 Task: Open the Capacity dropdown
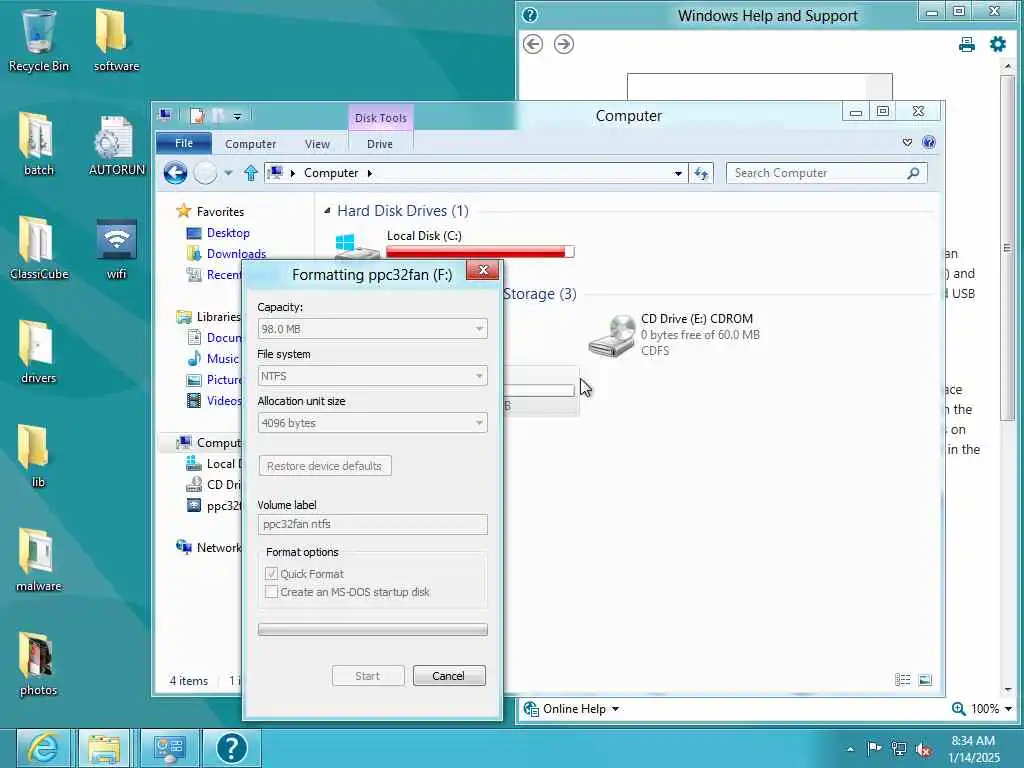pos(372,328)
